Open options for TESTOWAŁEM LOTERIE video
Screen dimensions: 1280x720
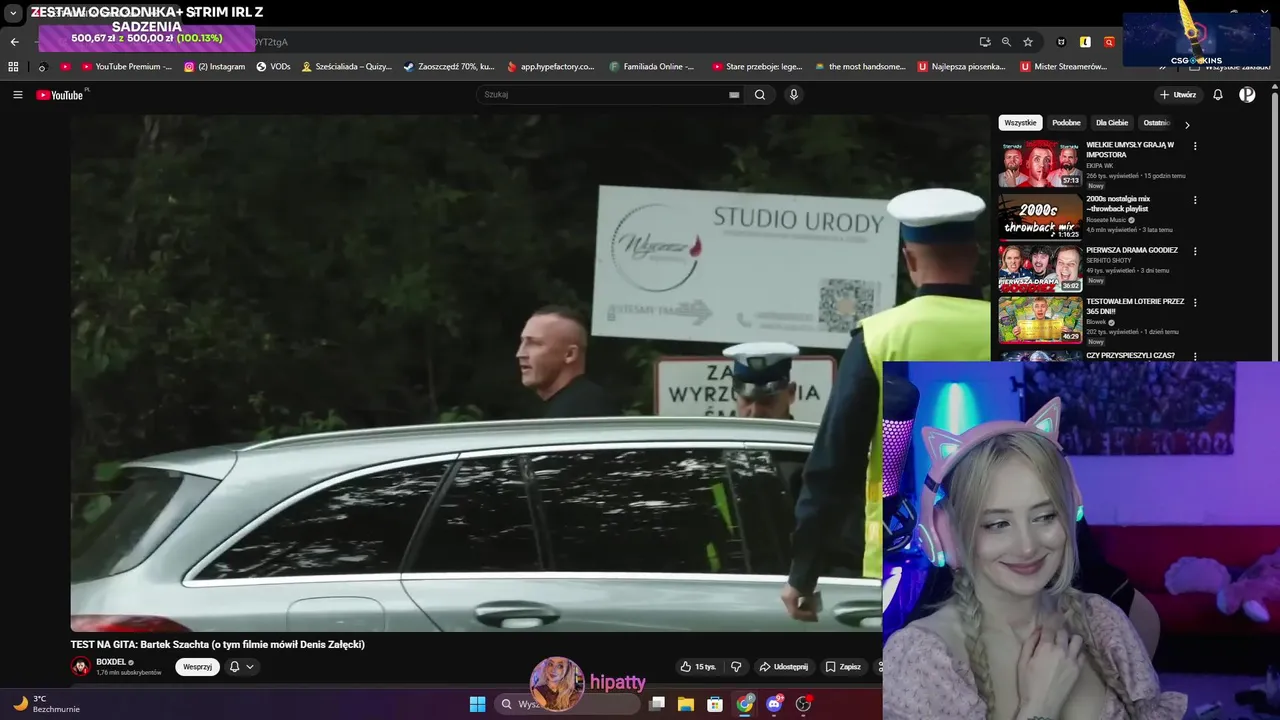click(x=1195, y=302)
